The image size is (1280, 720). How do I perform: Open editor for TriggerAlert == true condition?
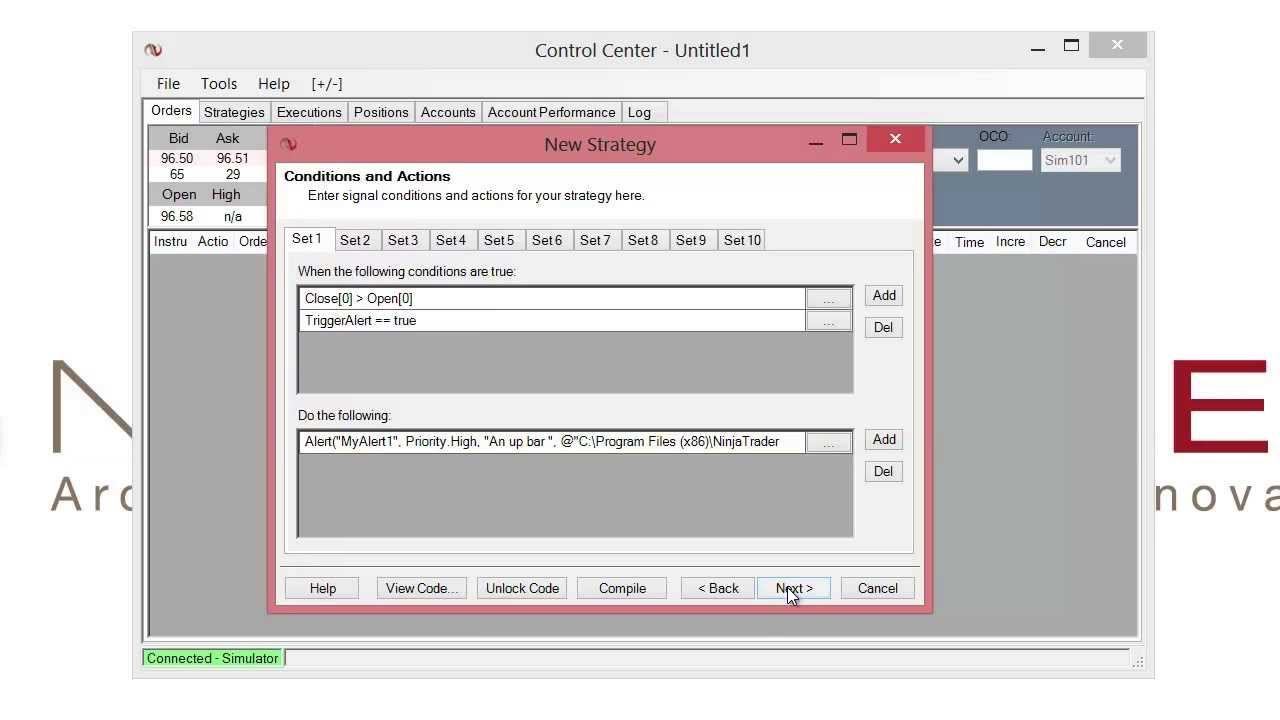point(828,321)
